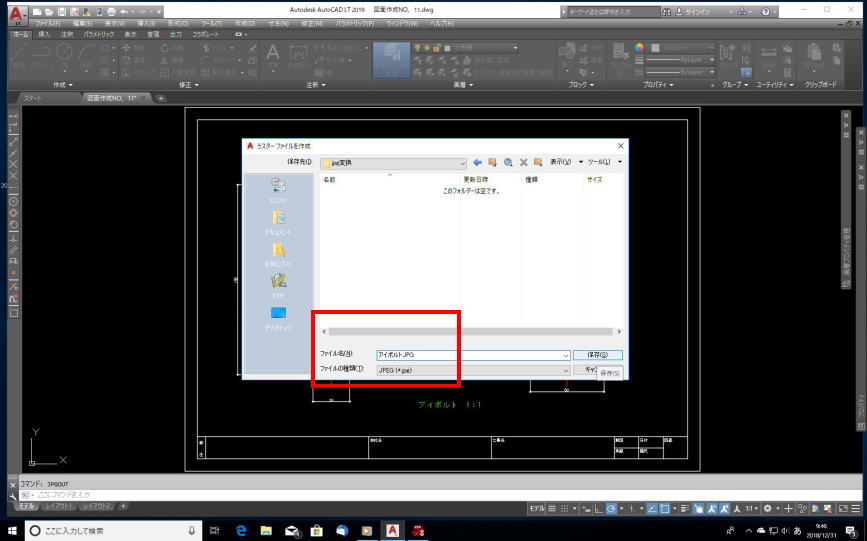Go back using the dialog's blue arrow icon
The width and height of the screenshot is (867, 541).
pyautogui.click(x=477, y=162)
